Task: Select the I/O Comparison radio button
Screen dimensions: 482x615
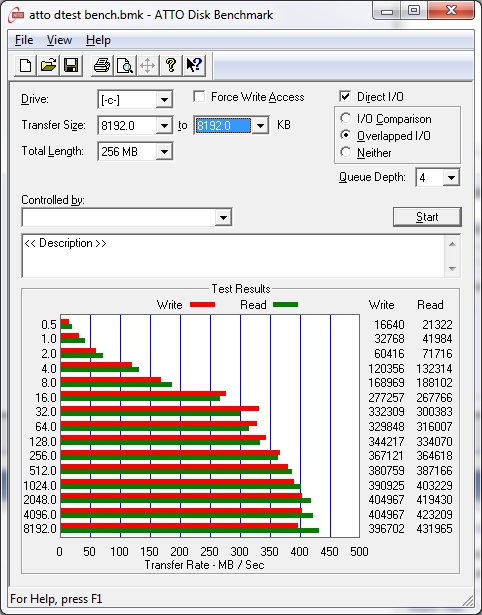Action: [346, 118]
